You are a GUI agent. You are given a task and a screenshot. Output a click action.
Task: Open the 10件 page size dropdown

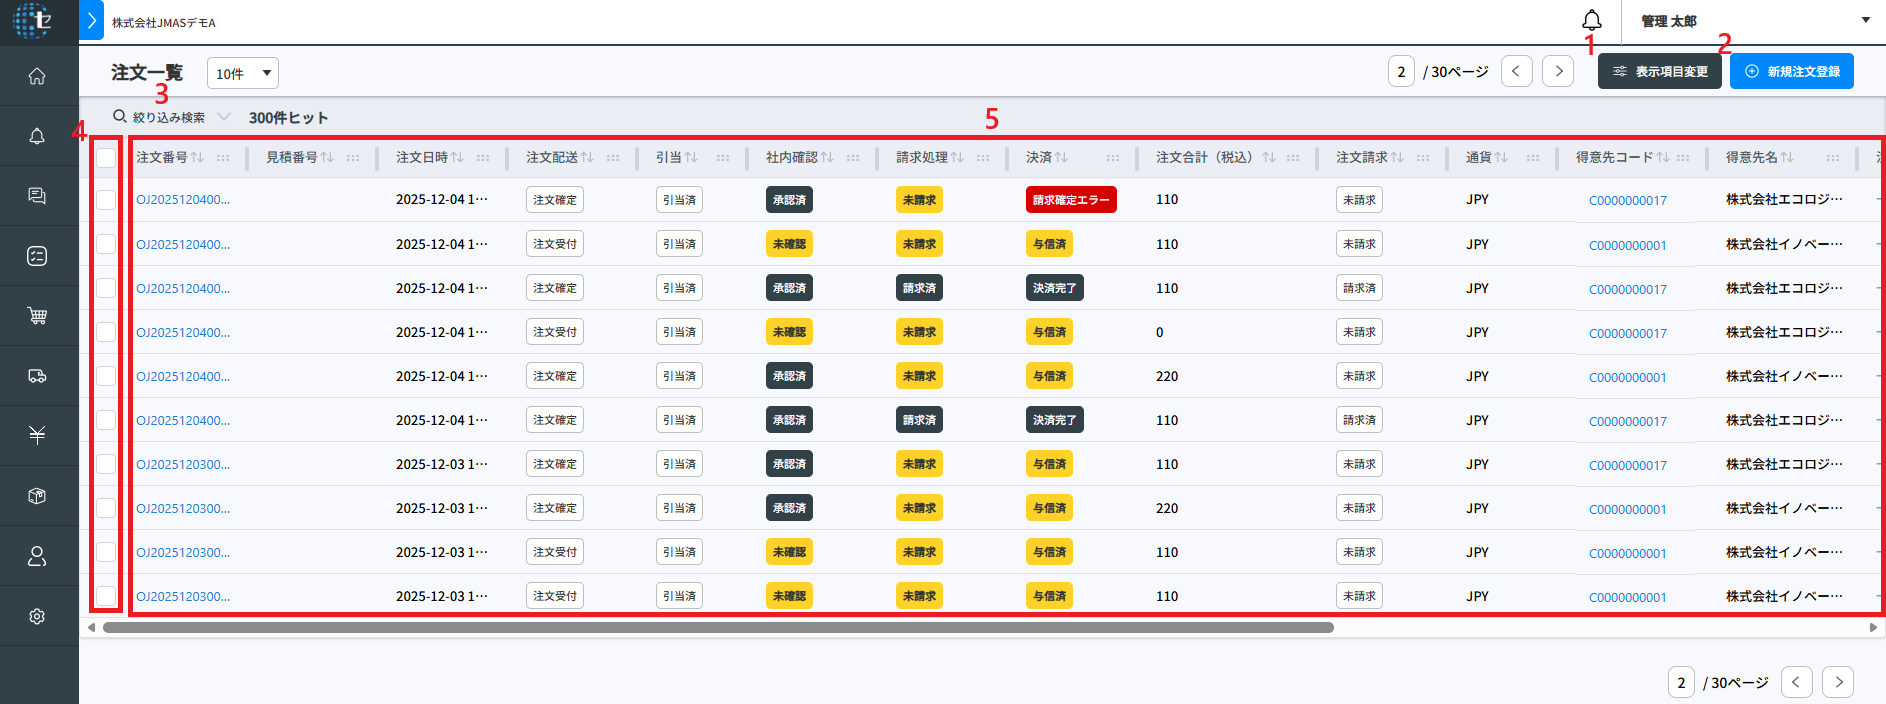(243, 73)
